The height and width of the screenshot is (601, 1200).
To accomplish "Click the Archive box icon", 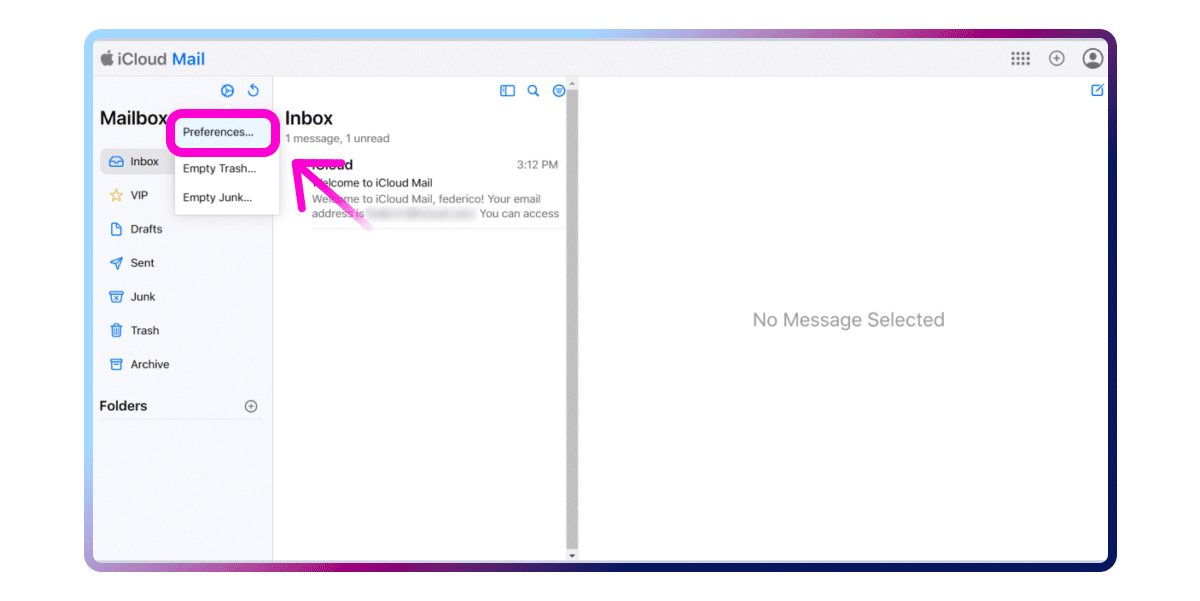I will click(x=116, y=364).
